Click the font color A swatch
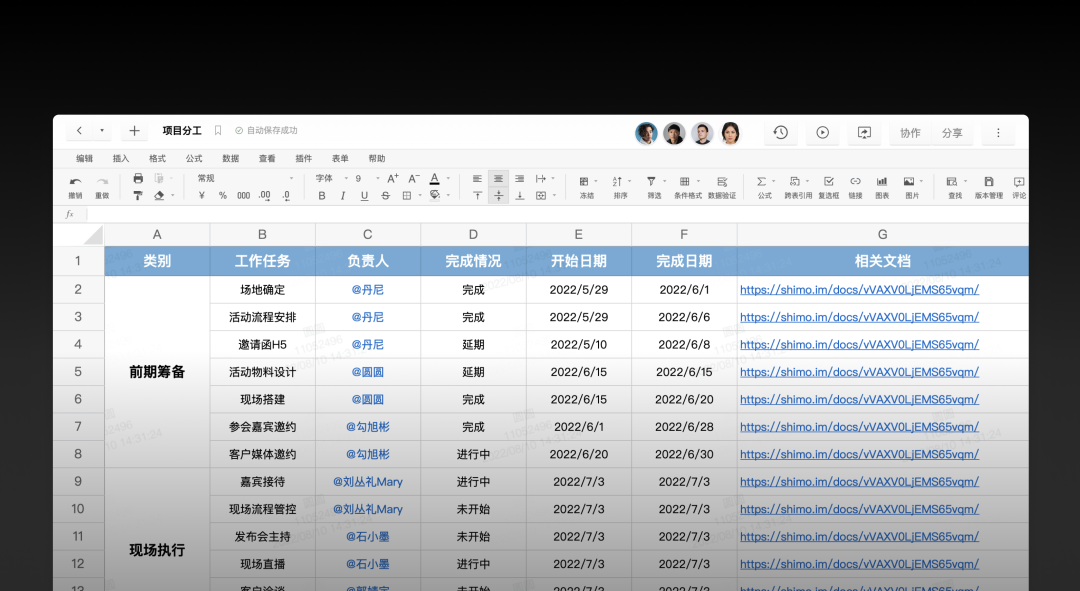 [x=435, y=178]
